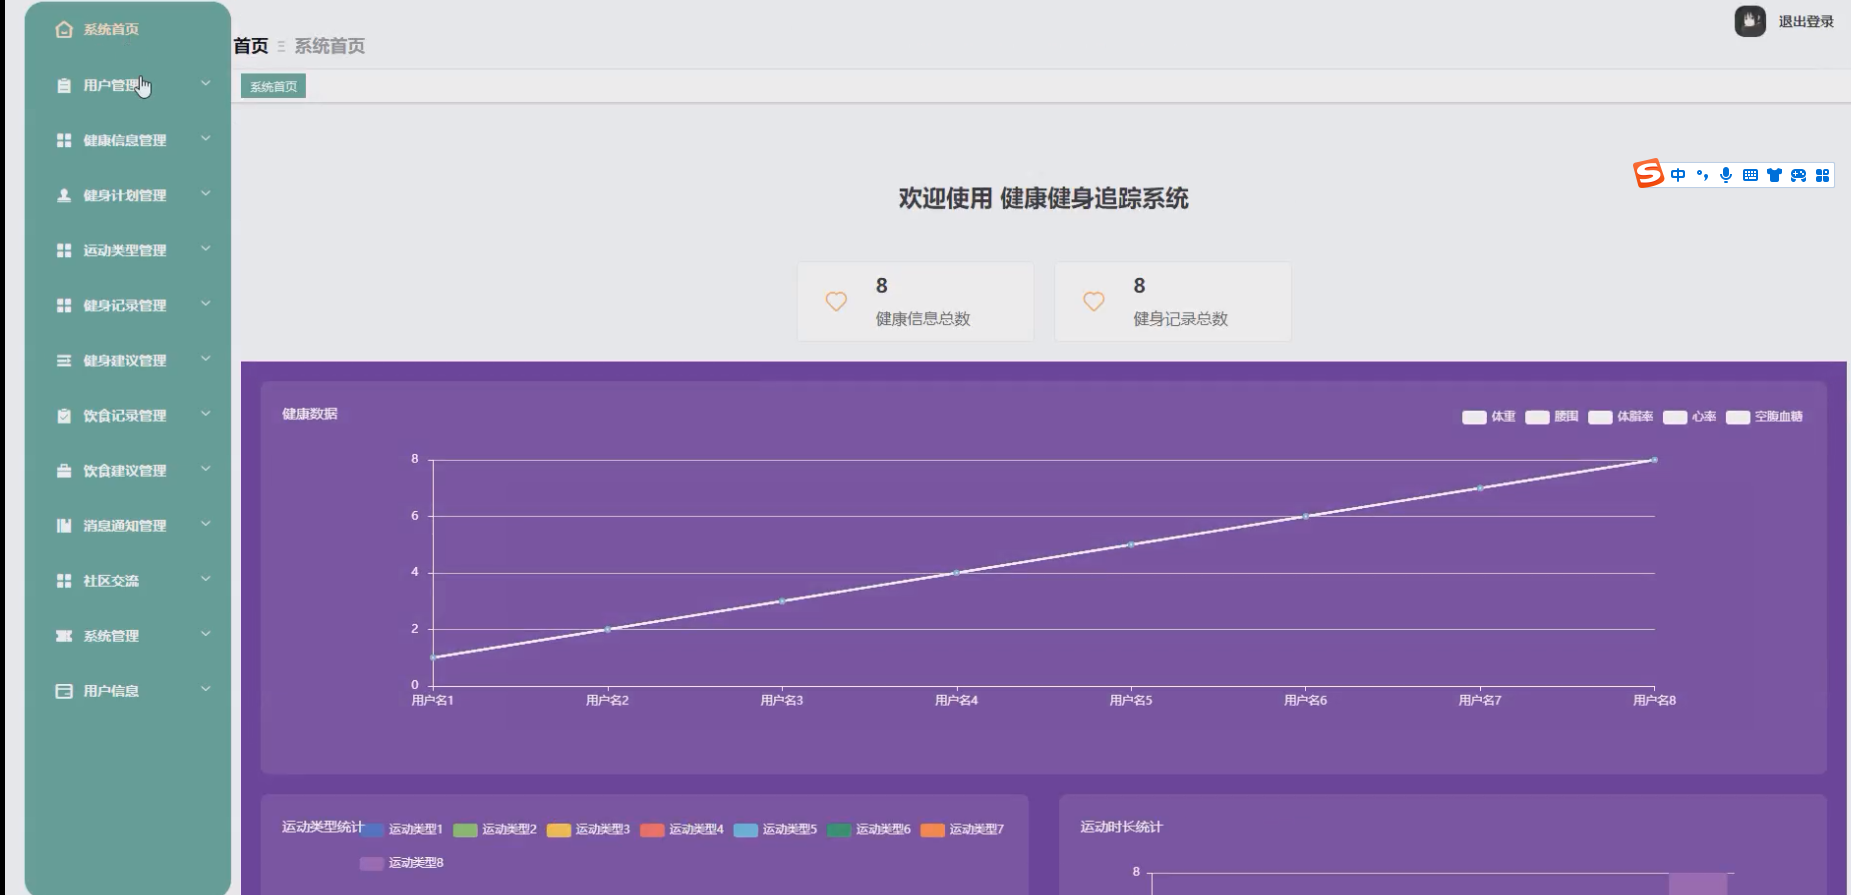Expand the 饮食建议管理 chevron arrow
Screen dimensions: 1851x895
click(x=206, y=468)
